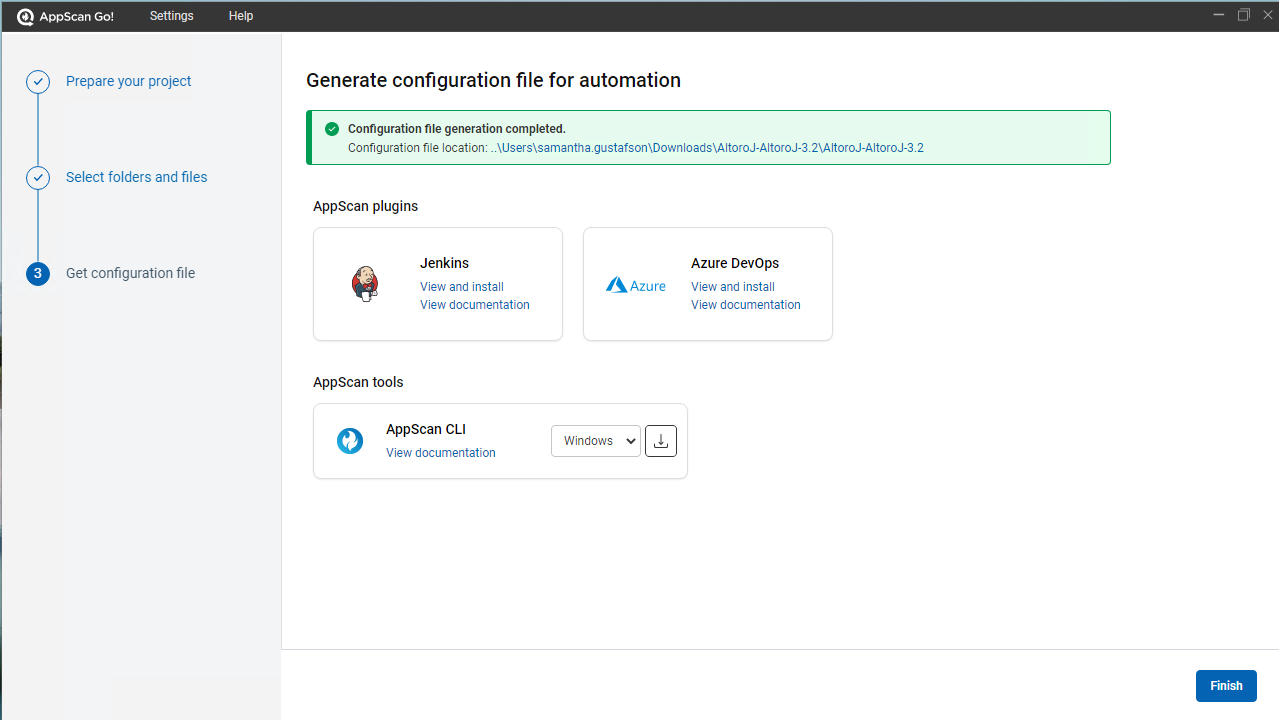Open the configuration file location path

(707, 148)
